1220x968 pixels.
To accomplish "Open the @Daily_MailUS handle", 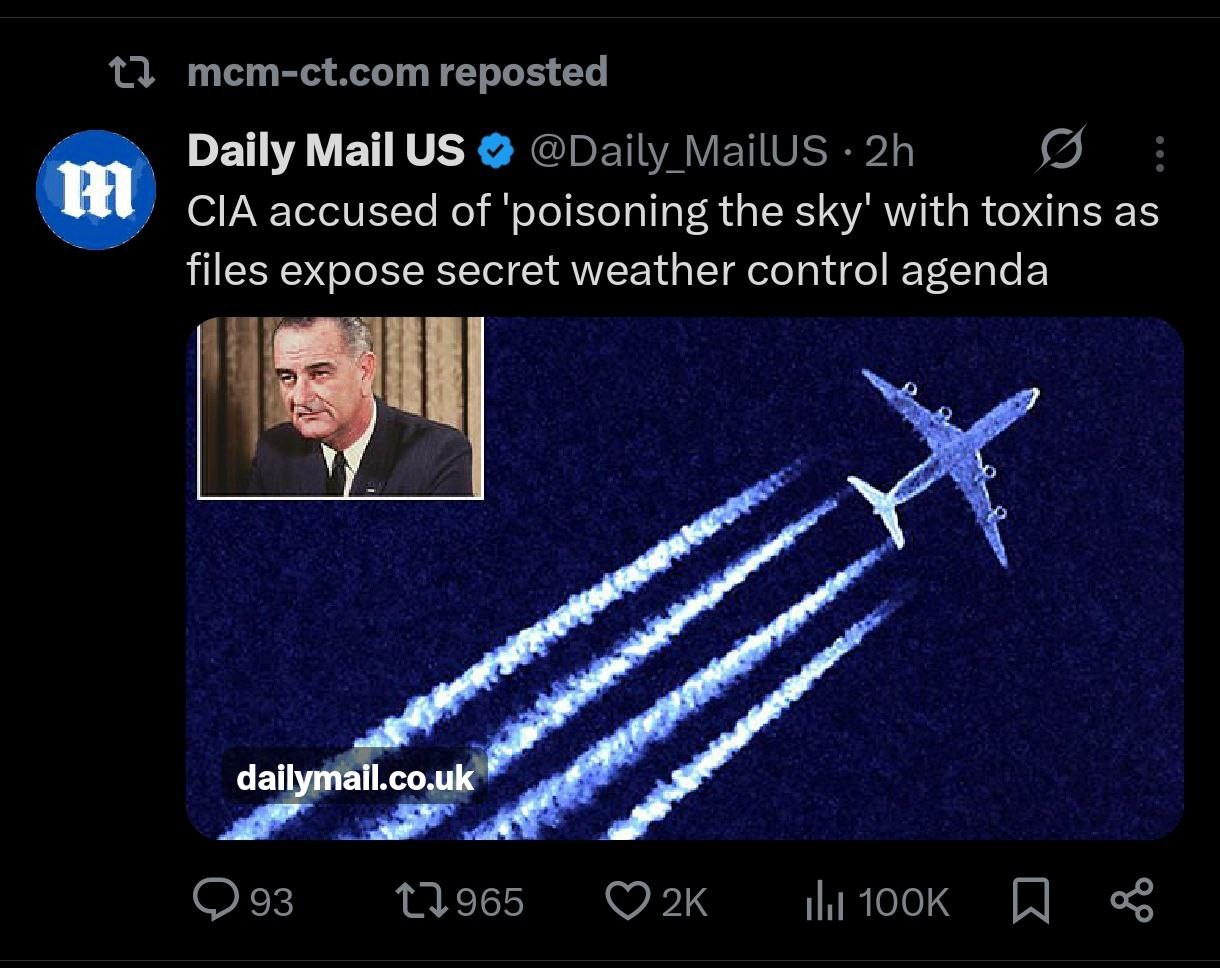I will click(x=678, y=151).
